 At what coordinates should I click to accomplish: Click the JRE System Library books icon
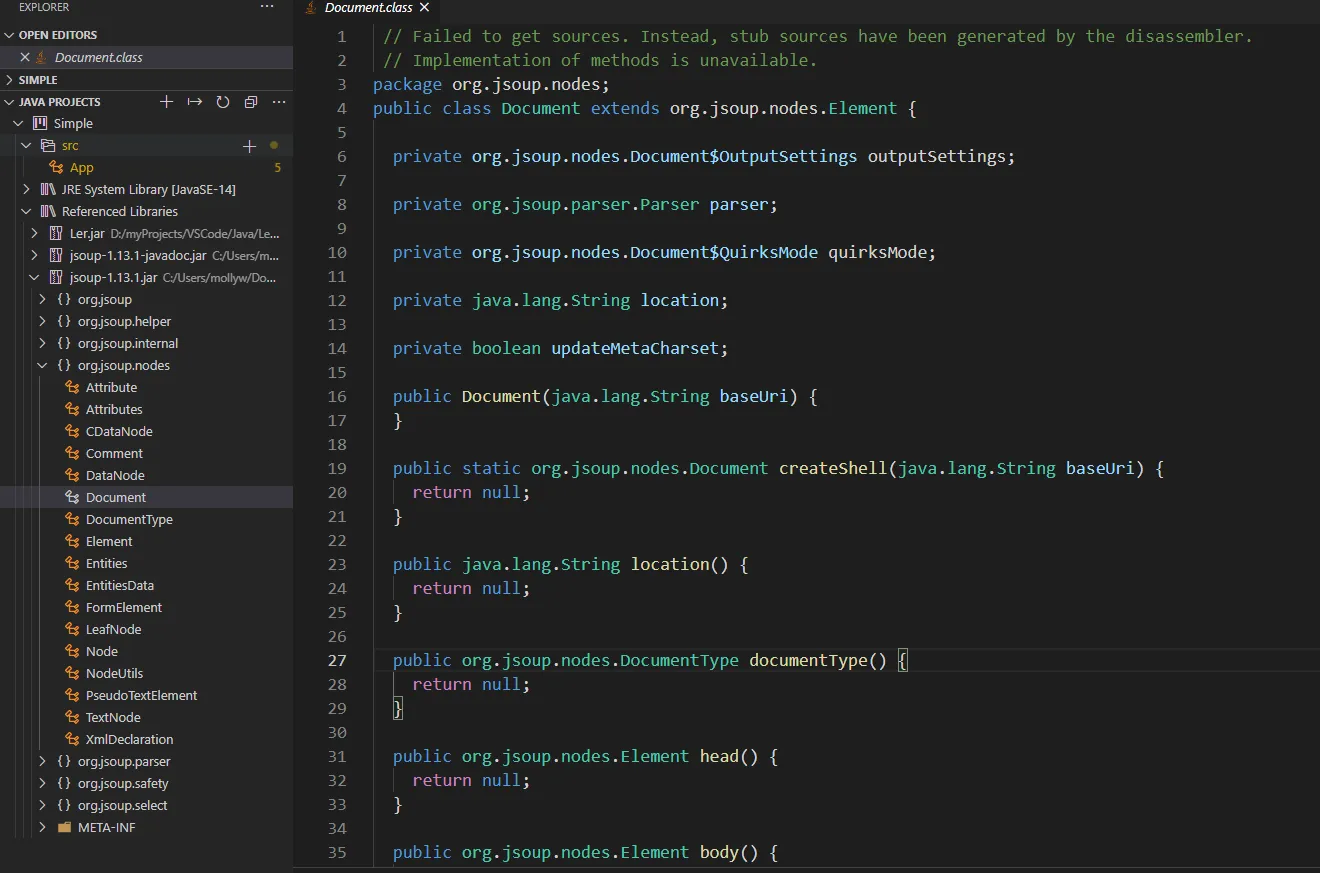(48, 190)
